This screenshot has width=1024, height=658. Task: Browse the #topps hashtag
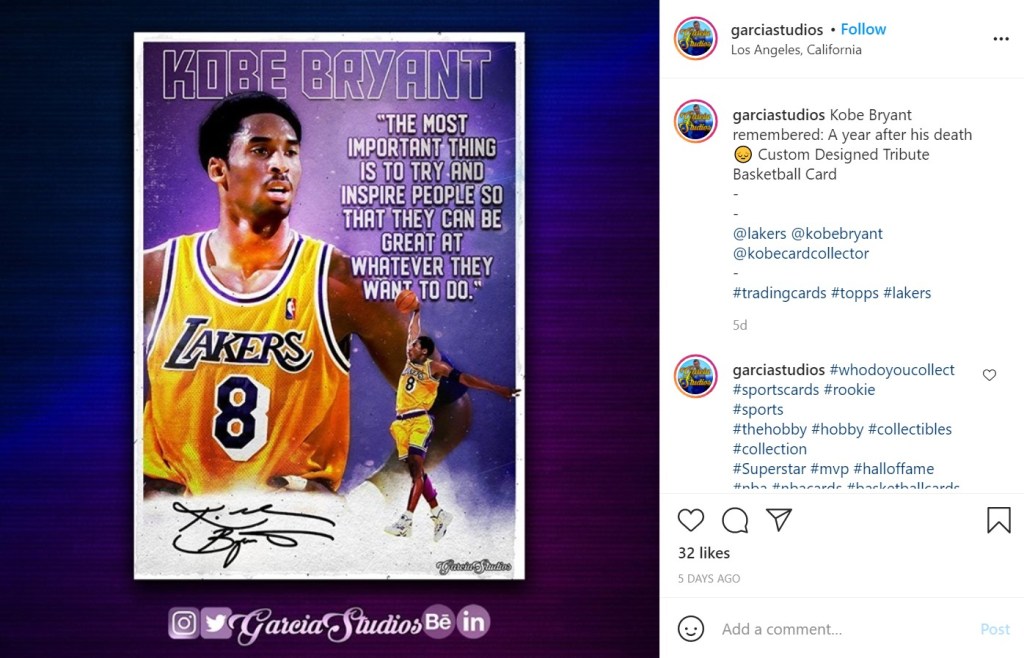pyautogui.click(x=855, y=293)
